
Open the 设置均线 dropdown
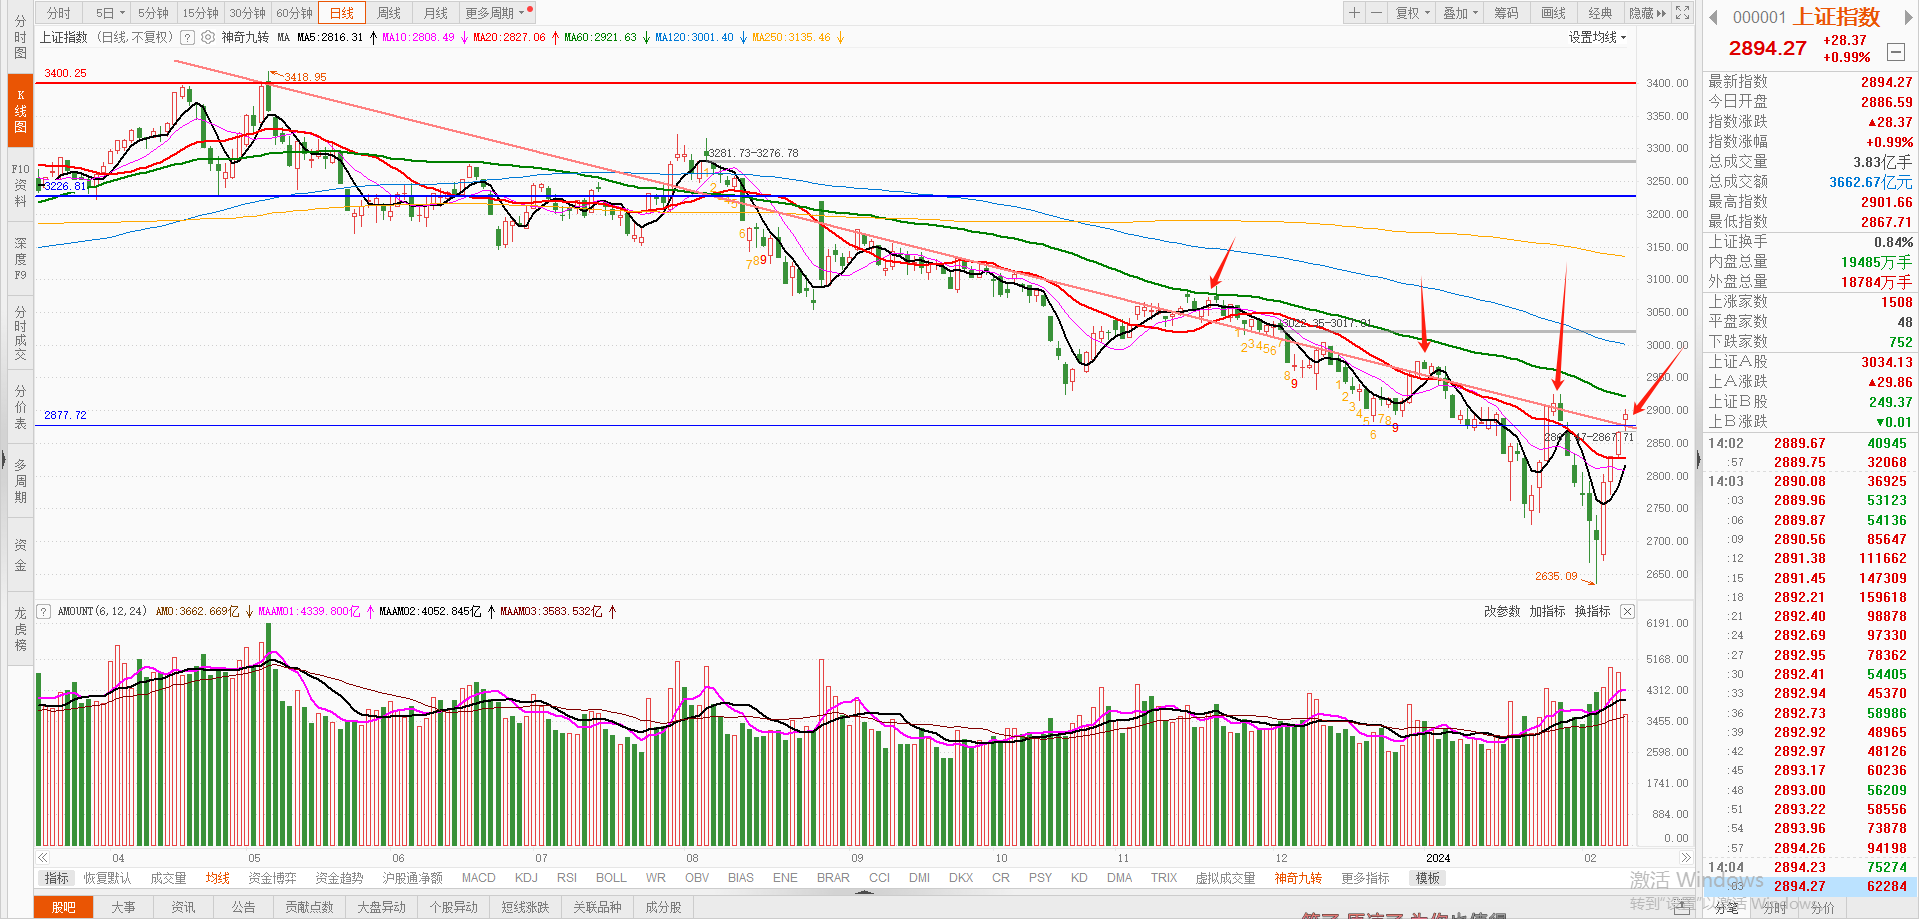(1596, 37)
